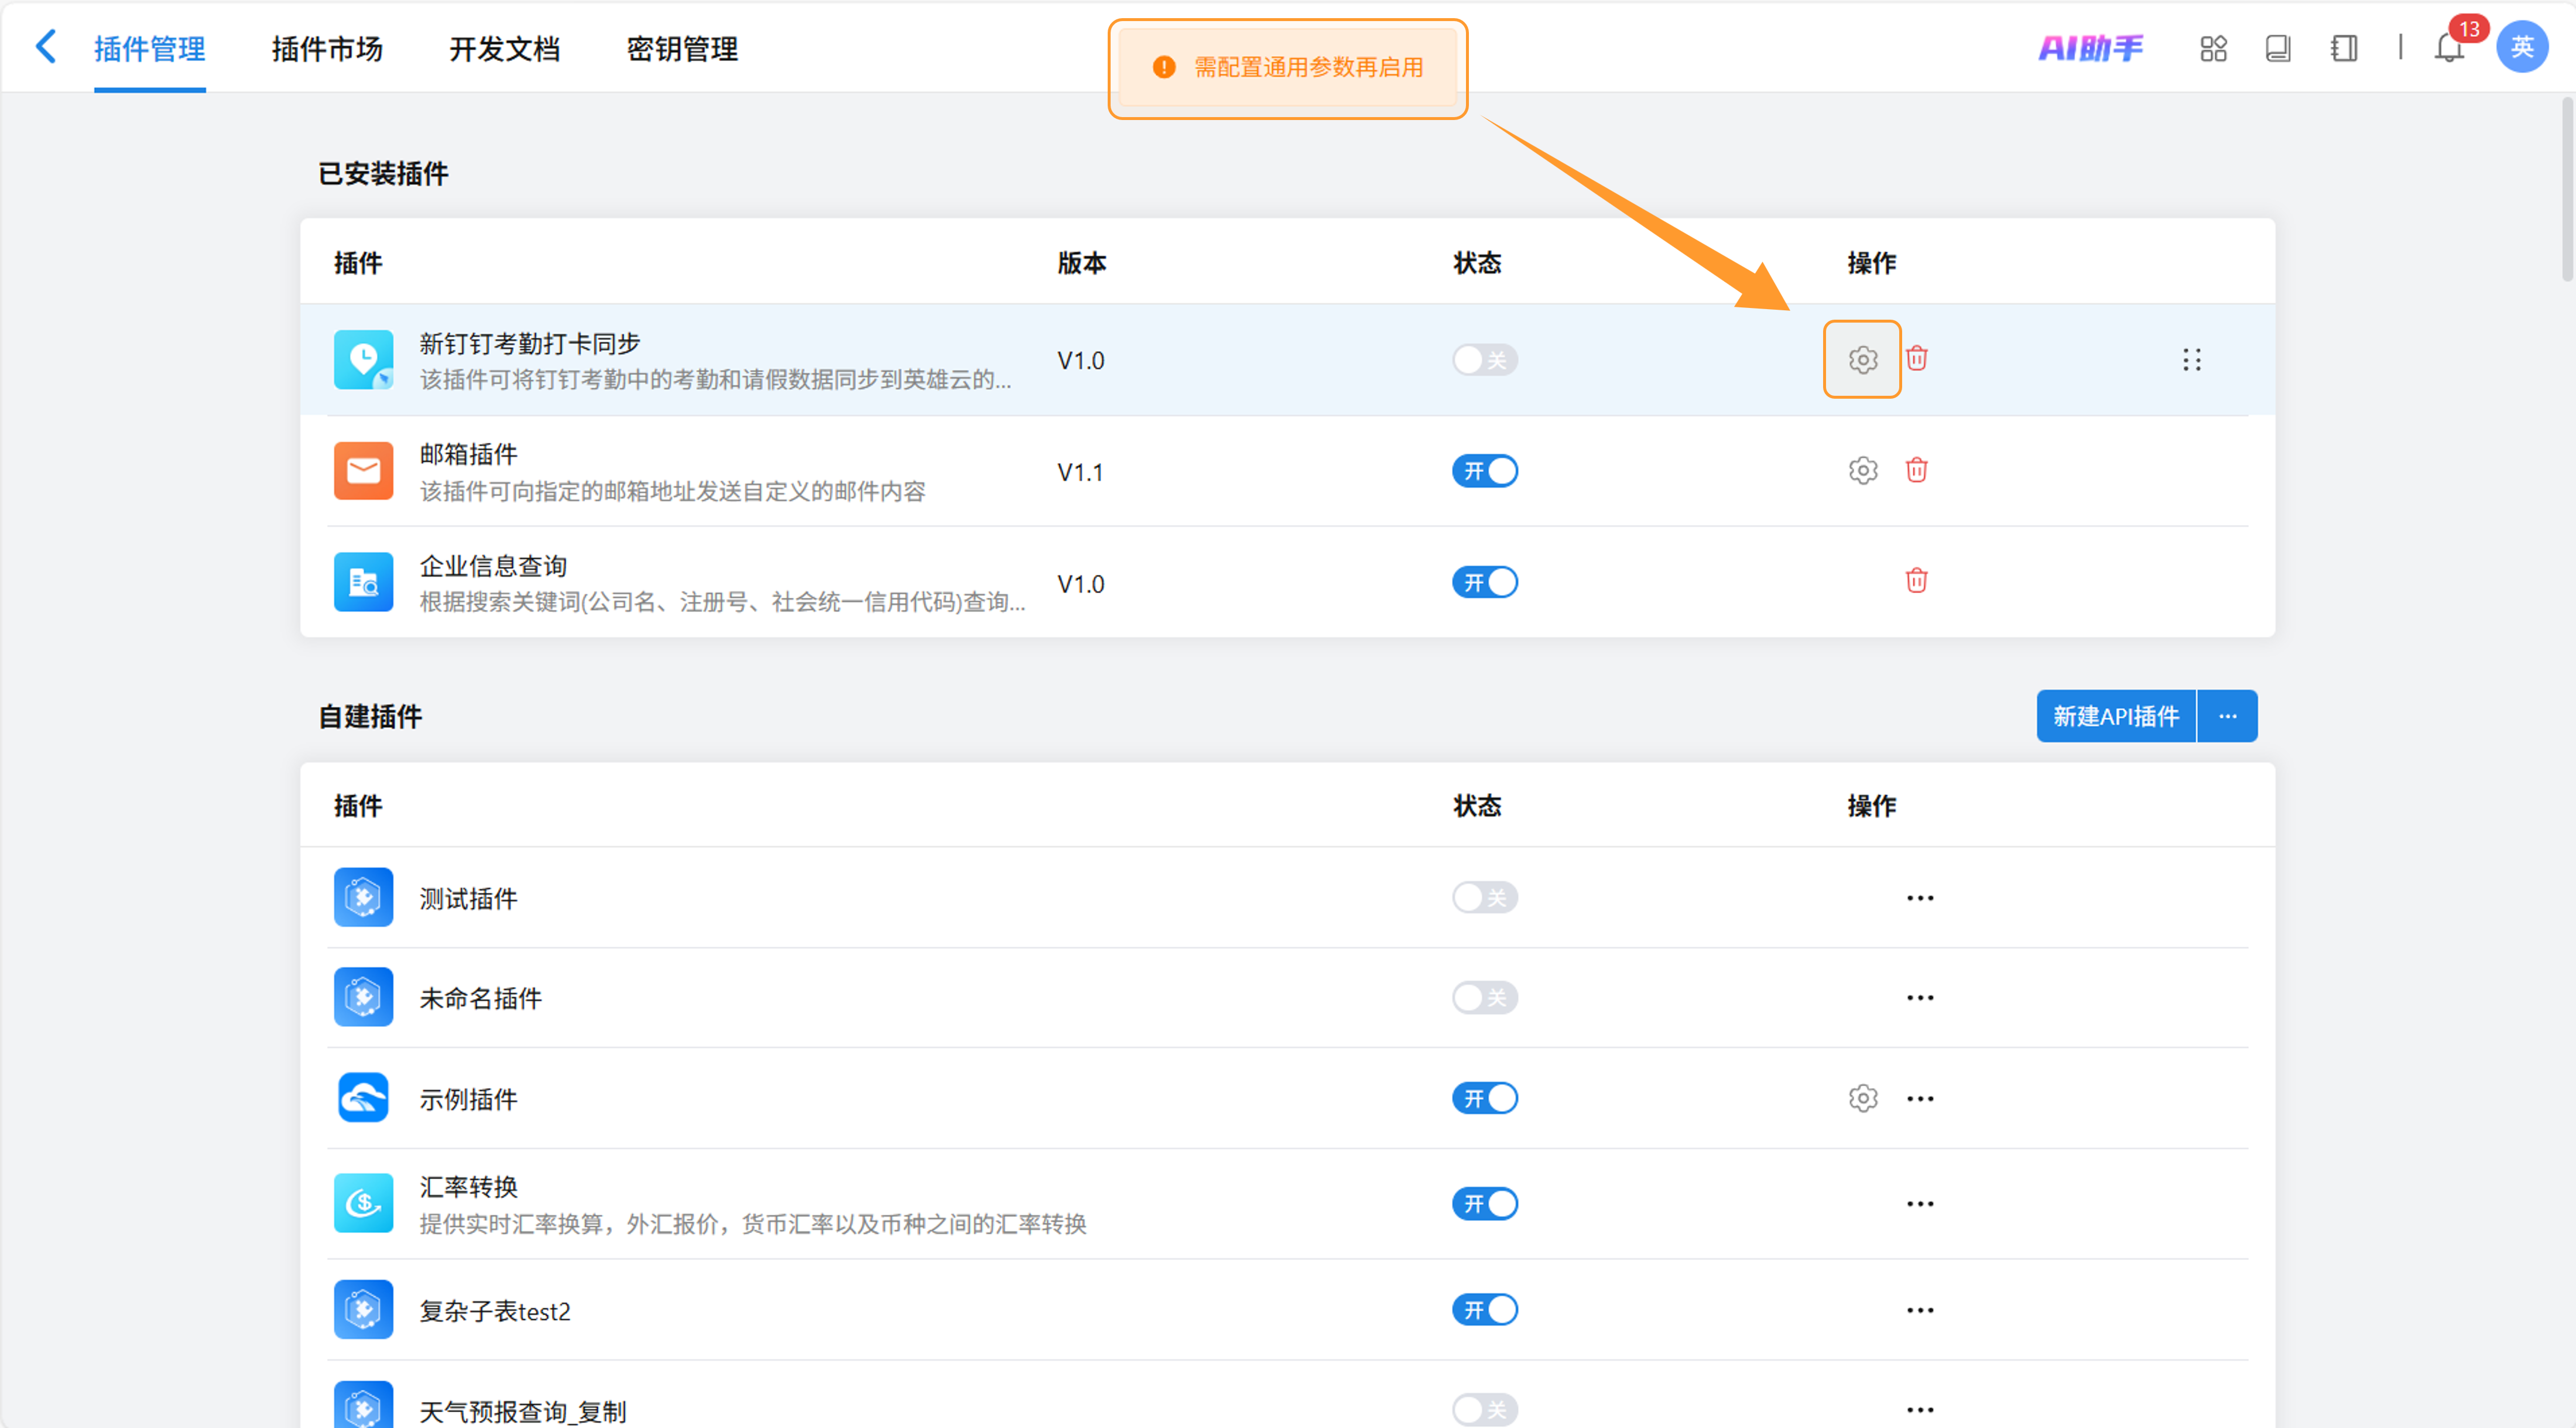
Task: Open more options menu for 复杂子表test2
Action: pyautogui.click(x=1919, y=1310)
